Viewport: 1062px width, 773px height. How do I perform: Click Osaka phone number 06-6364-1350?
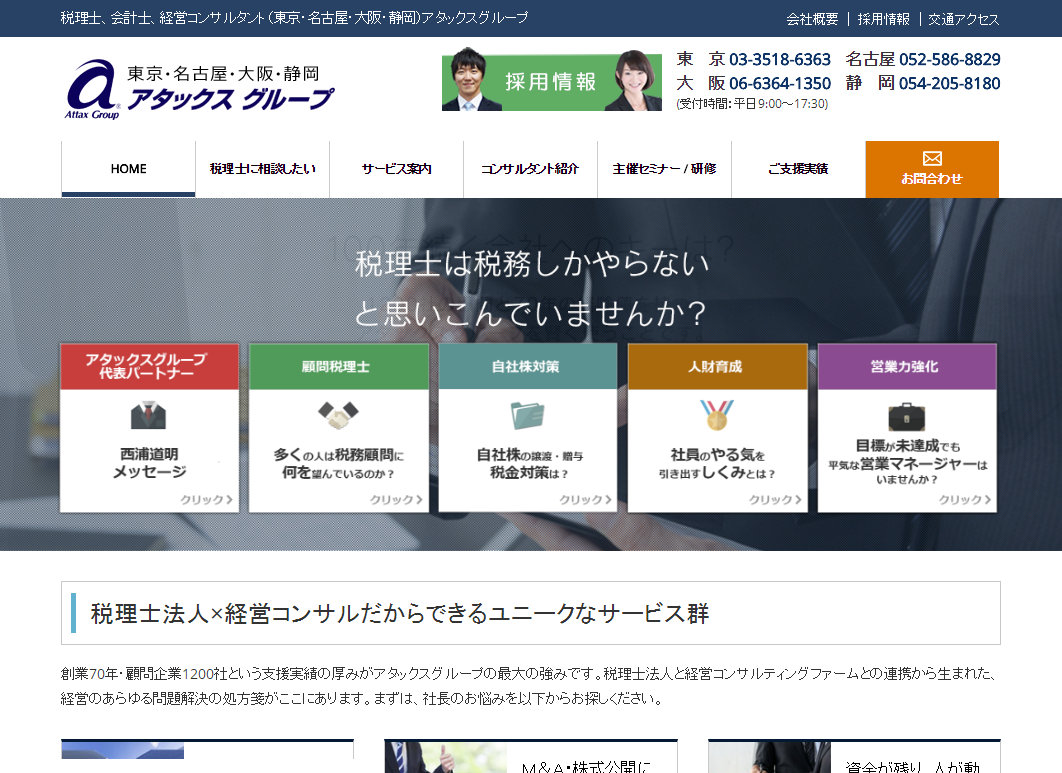click(780, 83)
